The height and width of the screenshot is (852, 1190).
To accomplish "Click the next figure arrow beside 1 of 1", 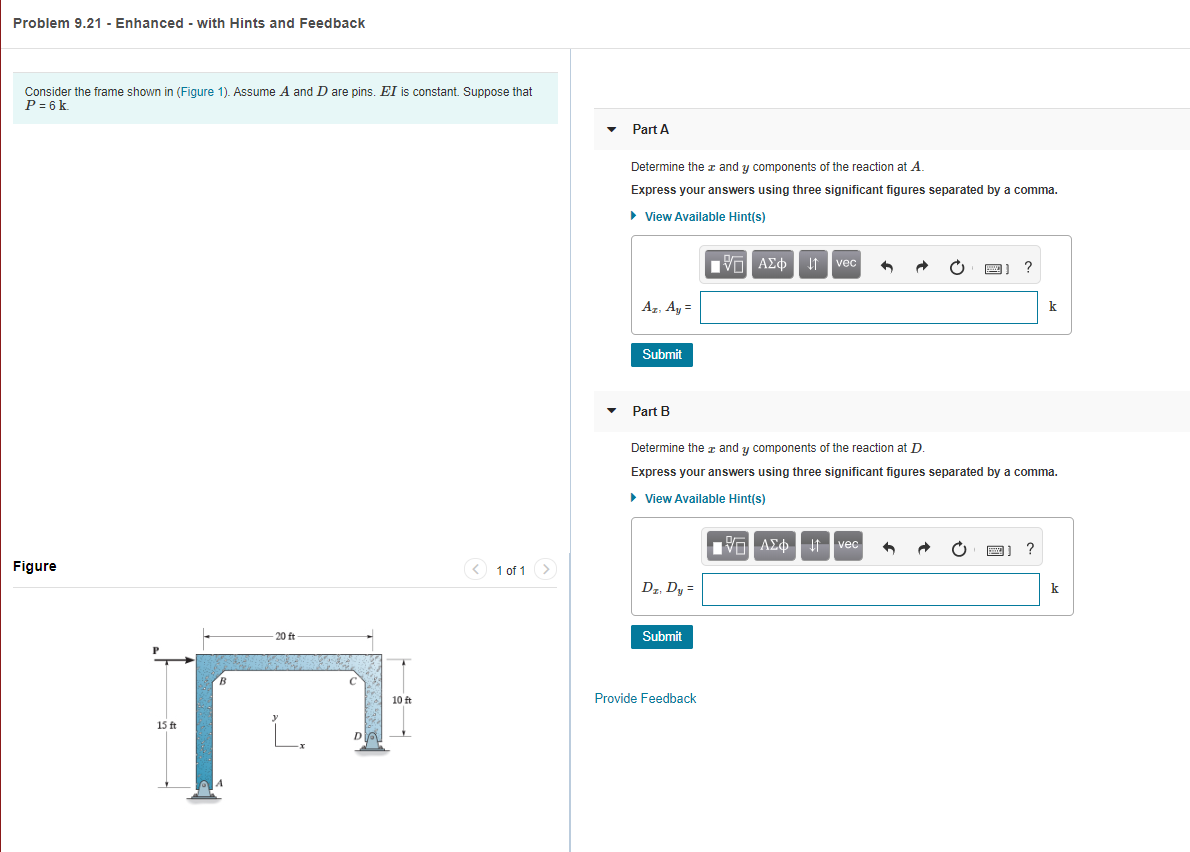I will (545, 569).
